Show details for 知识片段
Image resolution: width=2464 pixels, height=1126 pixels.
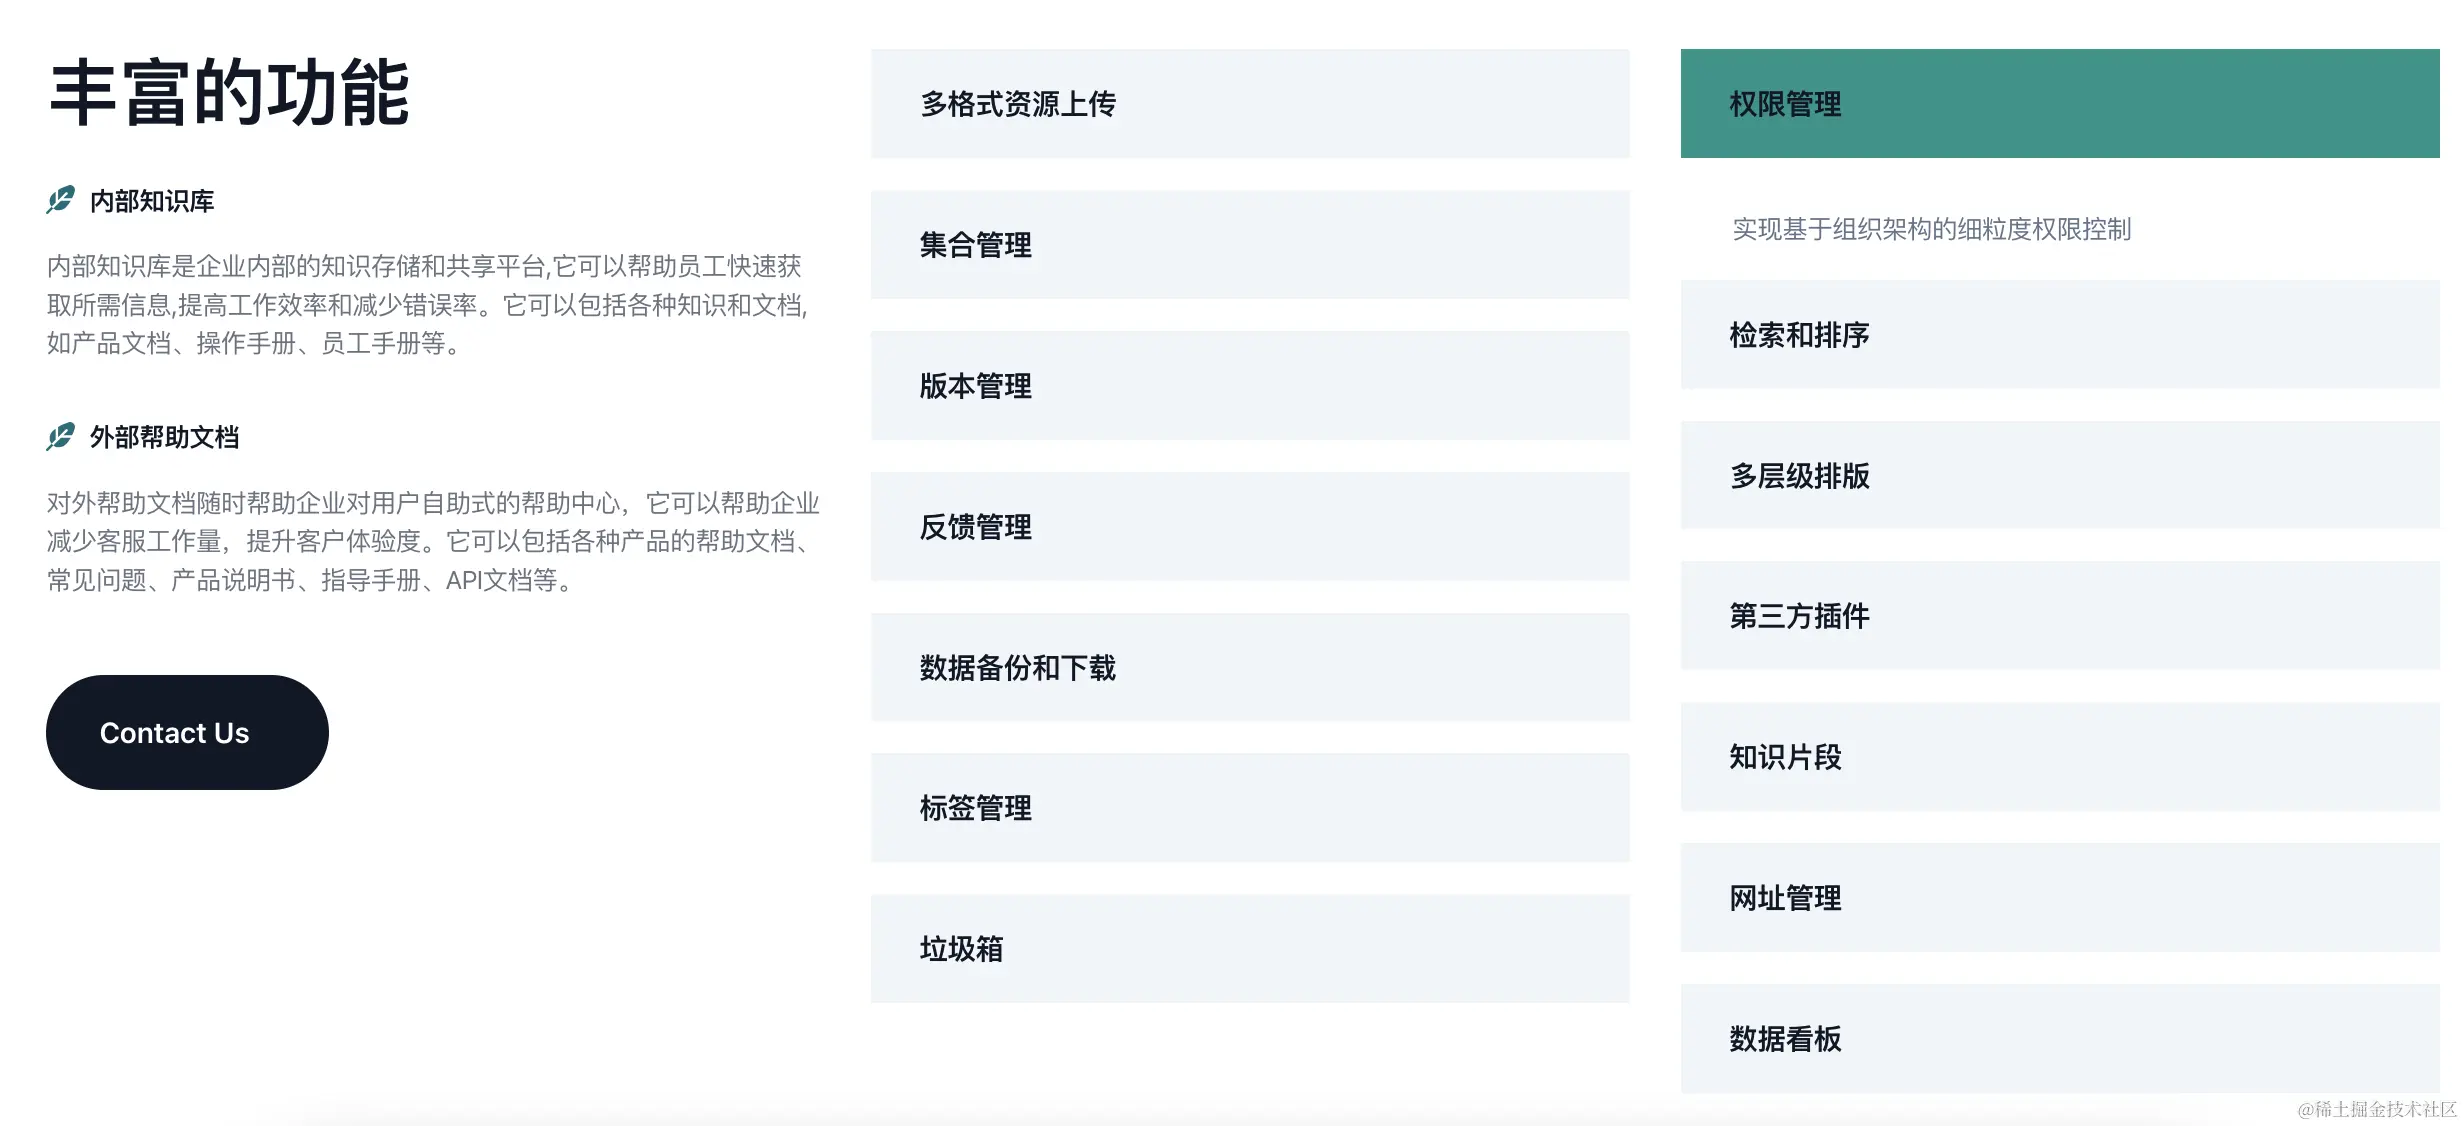pos(2059,757)
